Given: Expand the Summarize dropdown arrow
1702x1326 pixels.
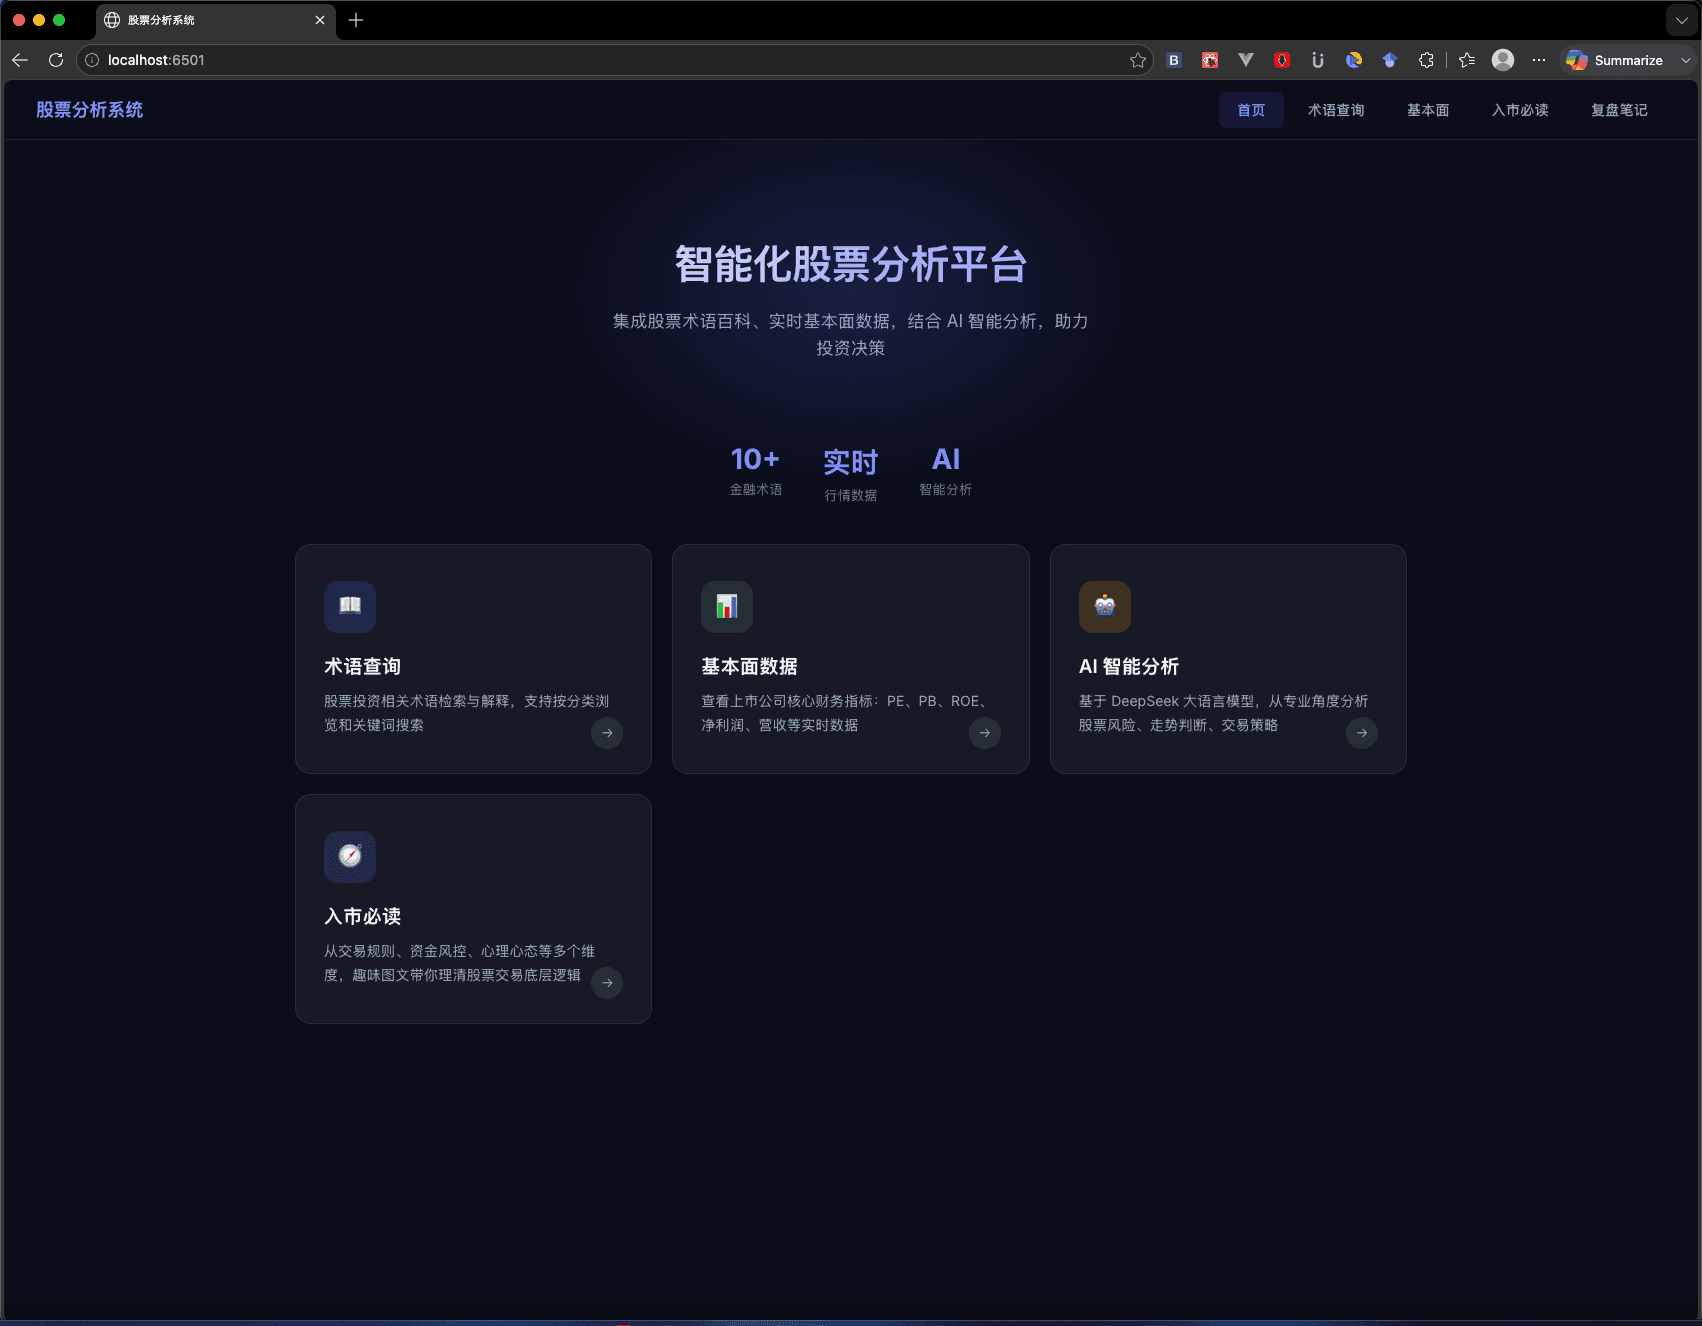Looking at the screenshot, I should tap(1686, 60).
